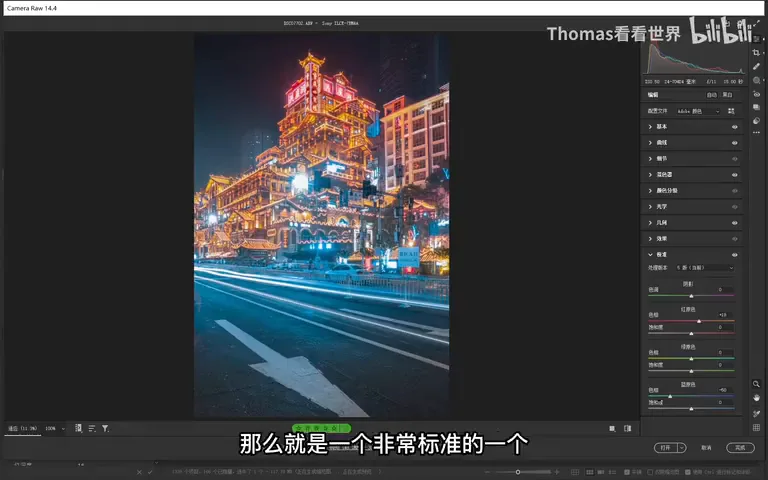Toggle single view mode icon below image
This screenshot has height=480, width=768.
coord(612,429)
